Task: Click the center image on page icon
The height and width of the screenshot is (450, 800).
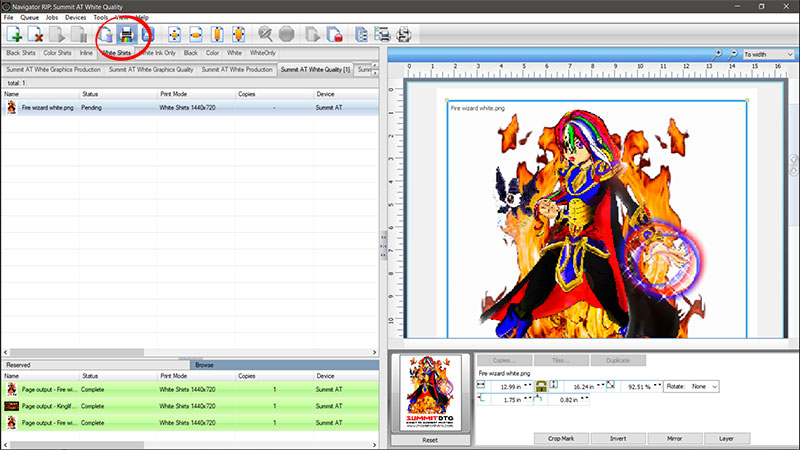Action: [174, 34]
